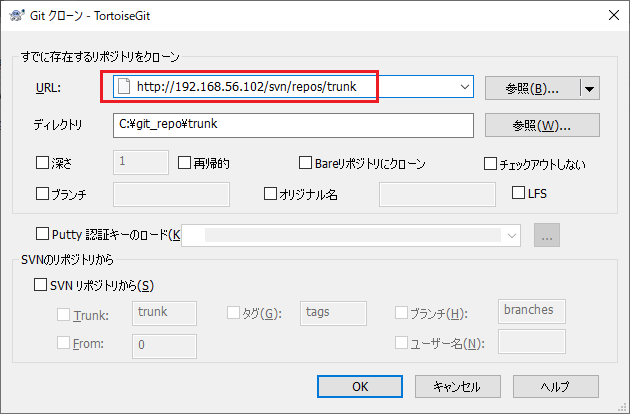
Task: Click the branch name input field
Action: (x=171, y=195)
